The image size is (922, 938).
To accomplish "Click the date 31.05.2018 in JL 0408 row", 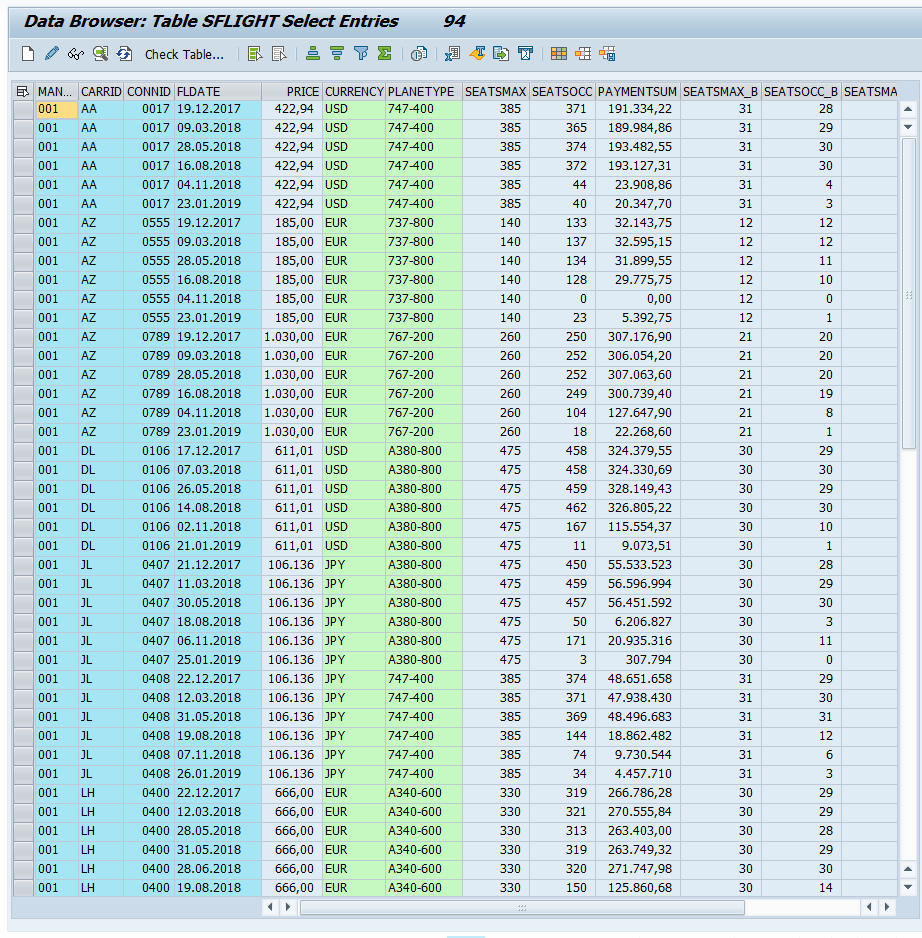I will click(x=218, y=717).
